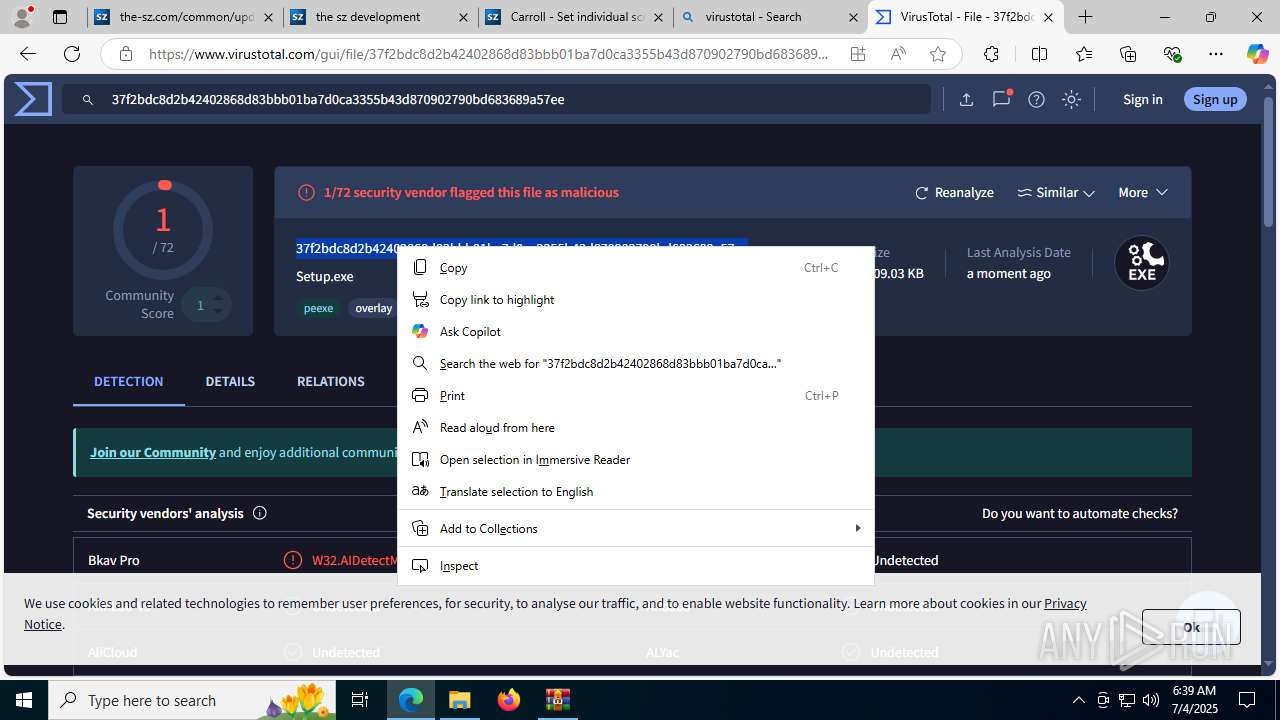Choose Translate selection to English
Image resolution: width=1280 pixels, height=720 pixels.
(x=636, y=491)
